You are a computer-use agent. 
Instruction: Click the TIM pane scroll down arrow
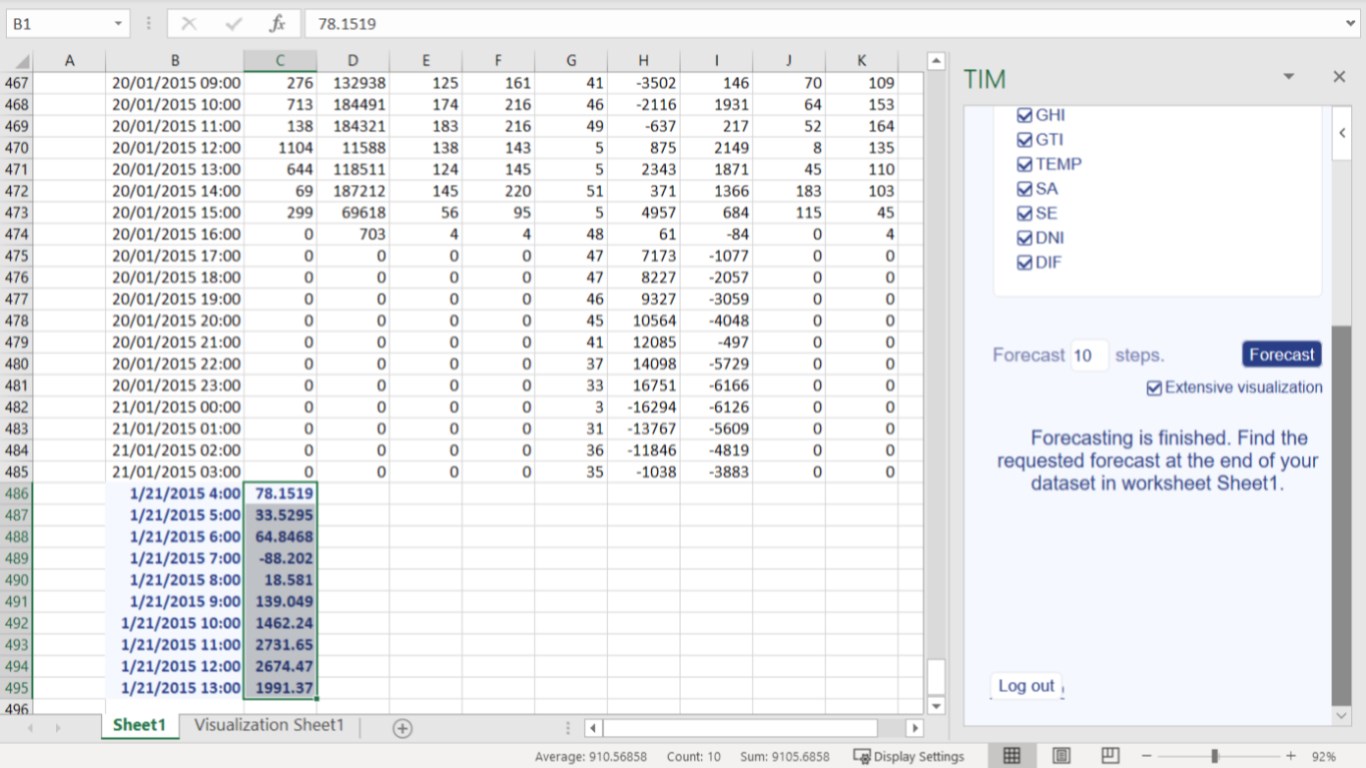point(1341,716)
